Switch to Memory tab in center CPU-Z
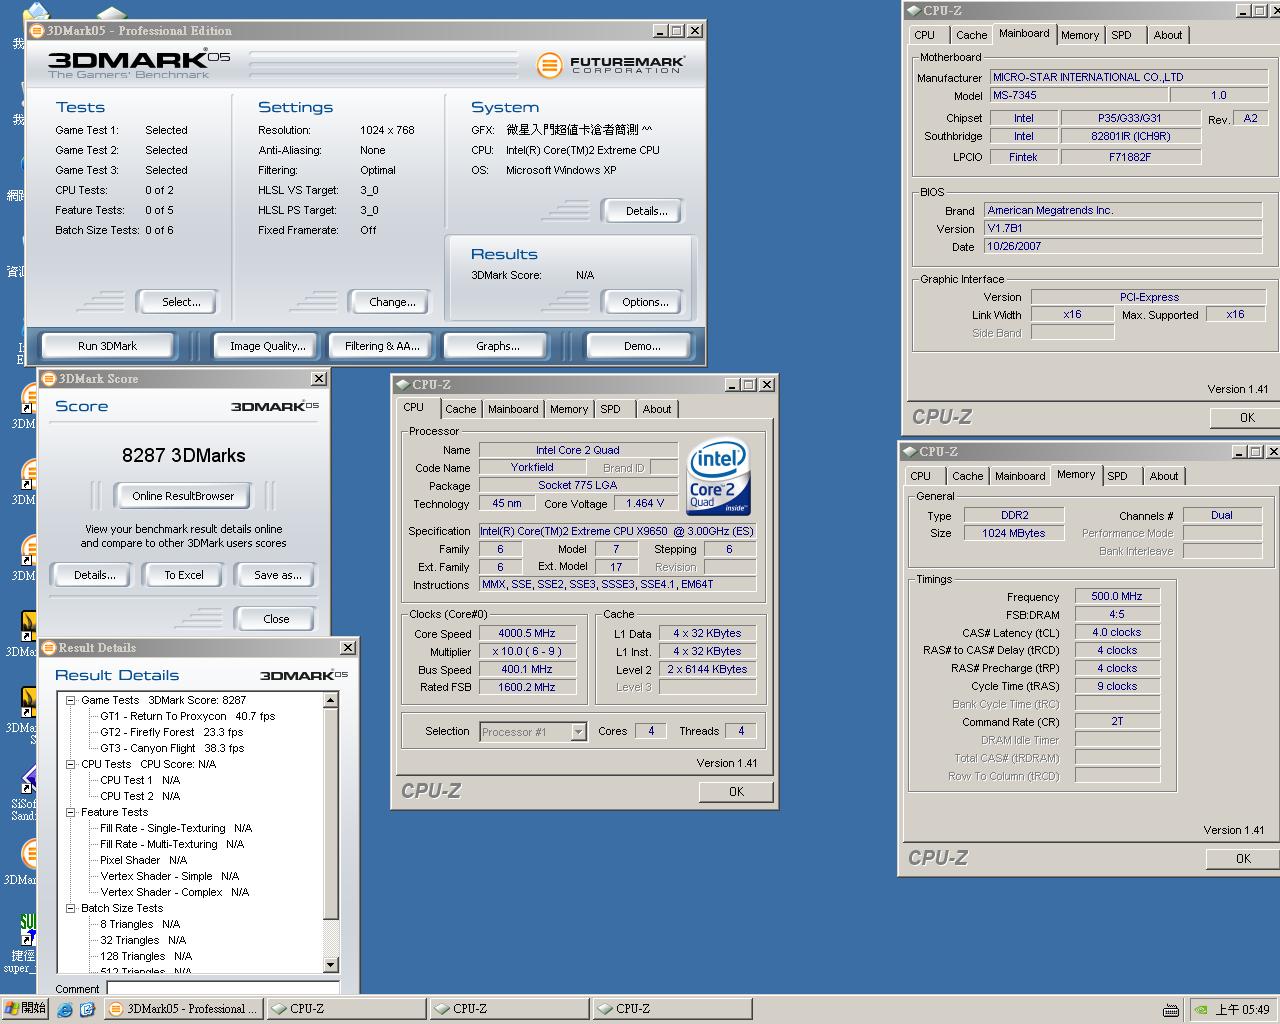This screenshot has width=1280, height=1024. (x=569, y=409)
